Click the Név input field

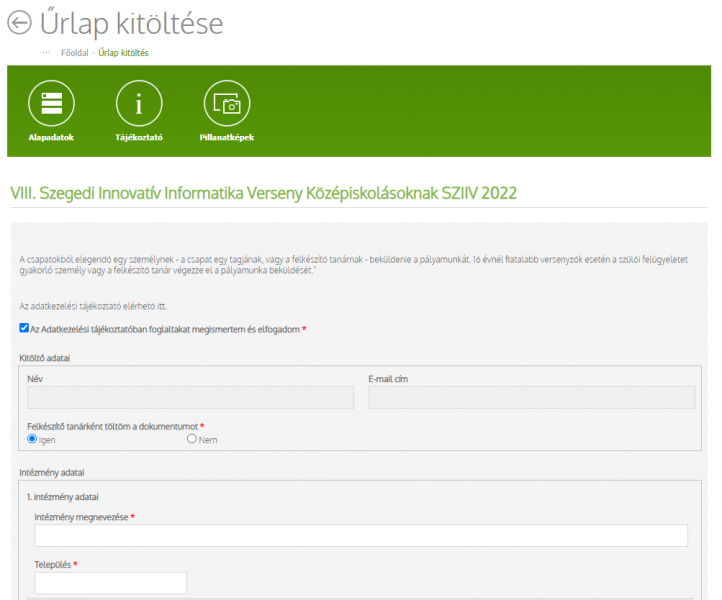[x=190, y=398]
